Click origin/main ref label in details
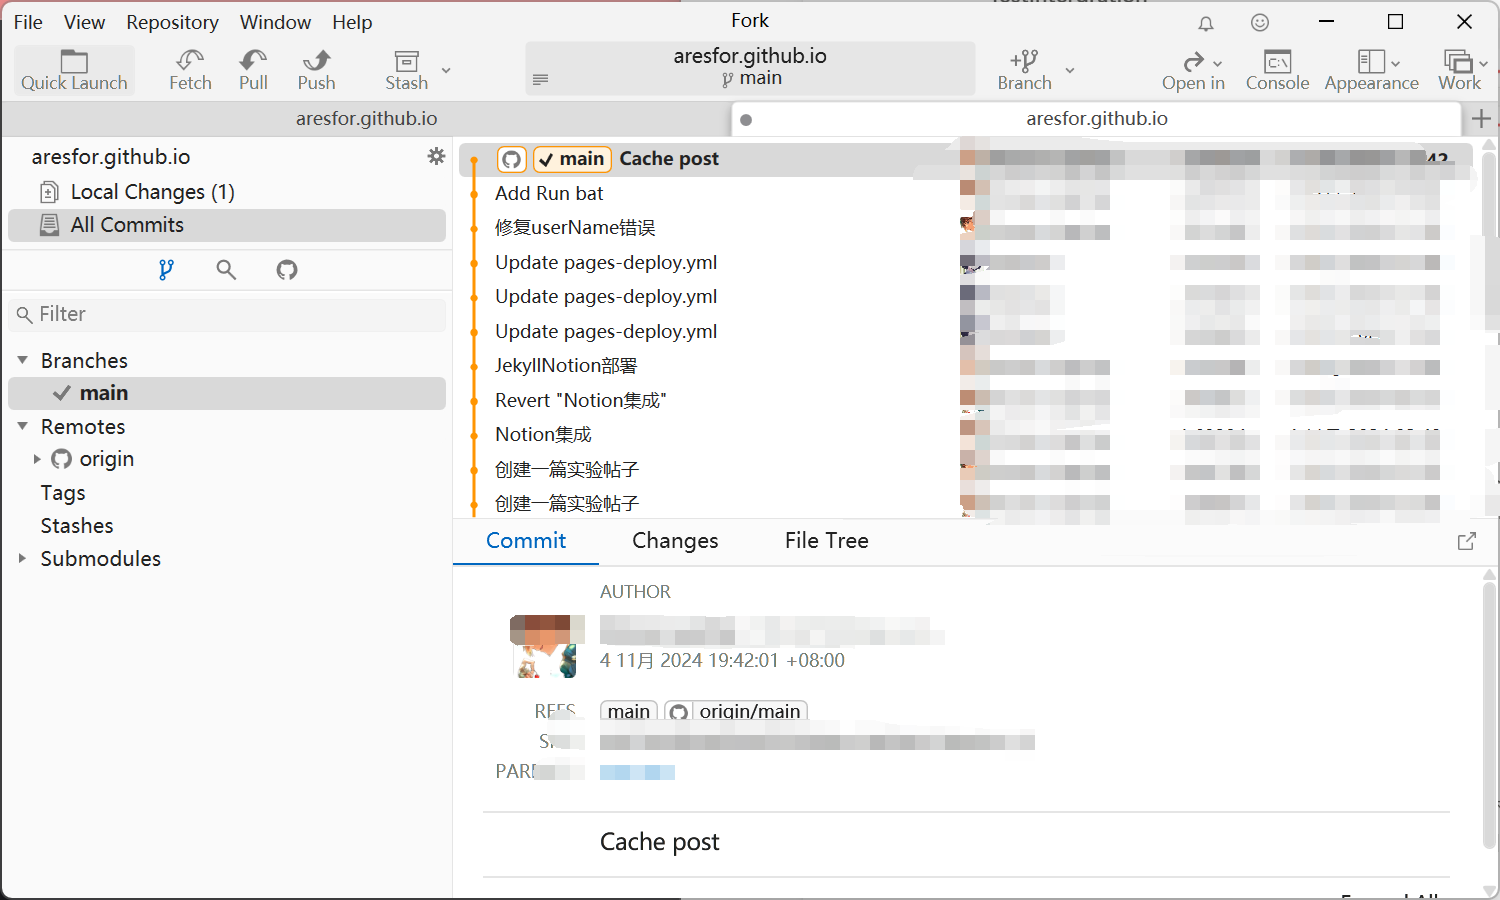Viewport: 1500px width, 900px height. point(736,711)
